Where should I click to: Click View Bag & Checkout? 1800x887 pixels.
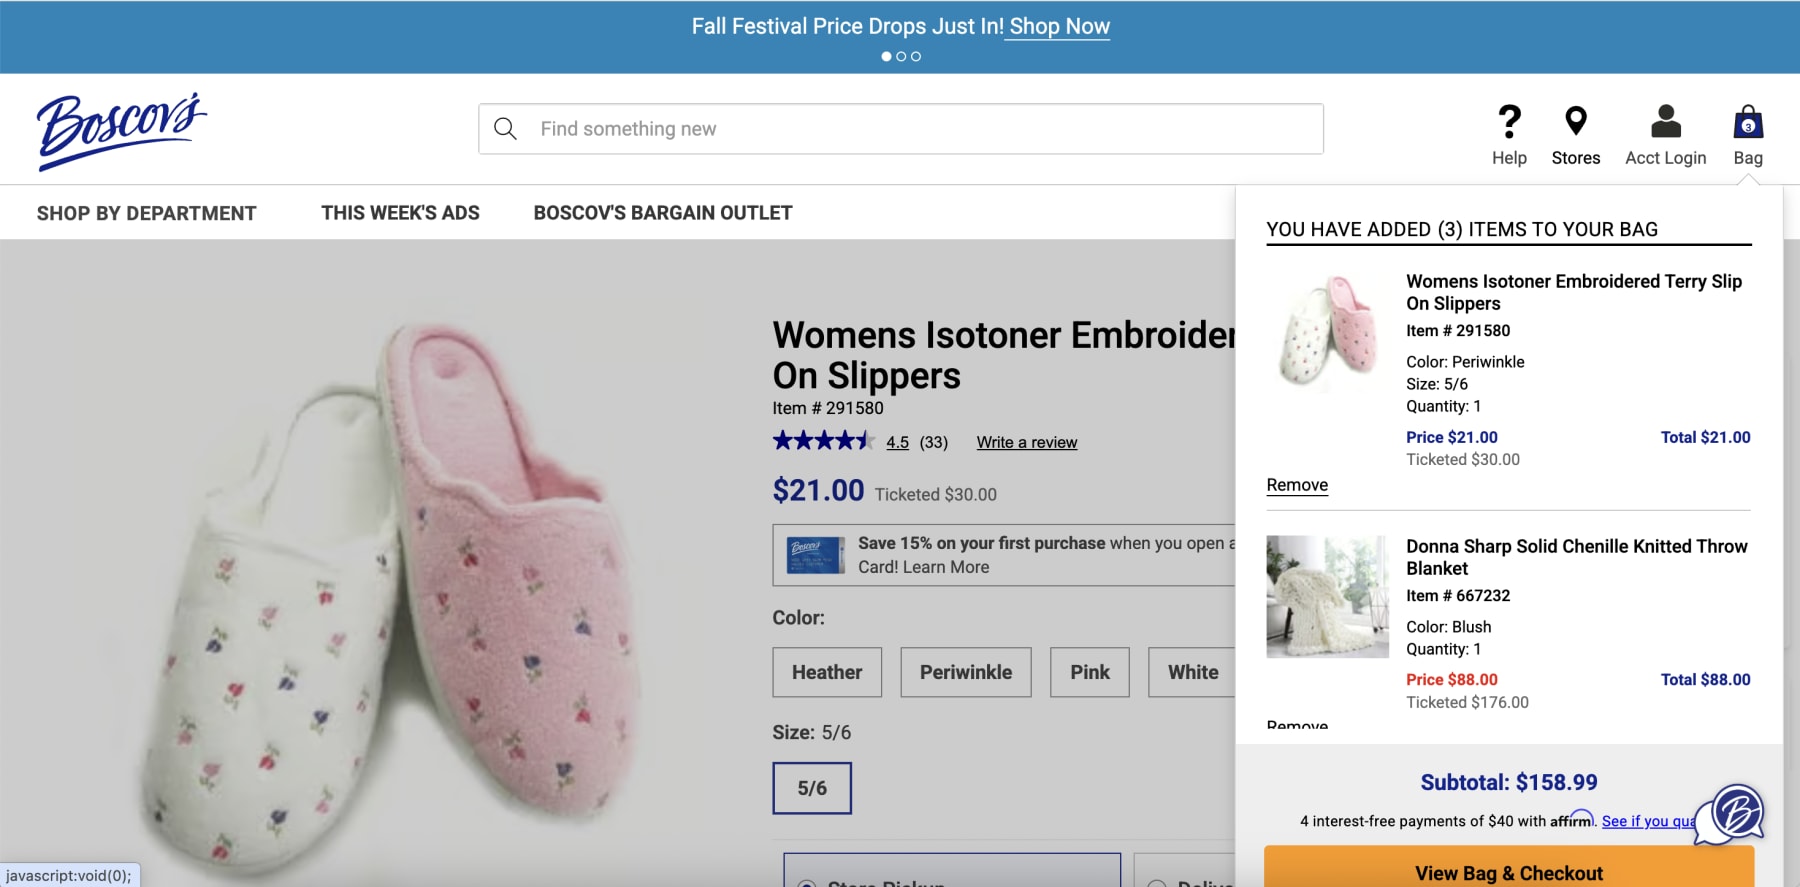1508,871
